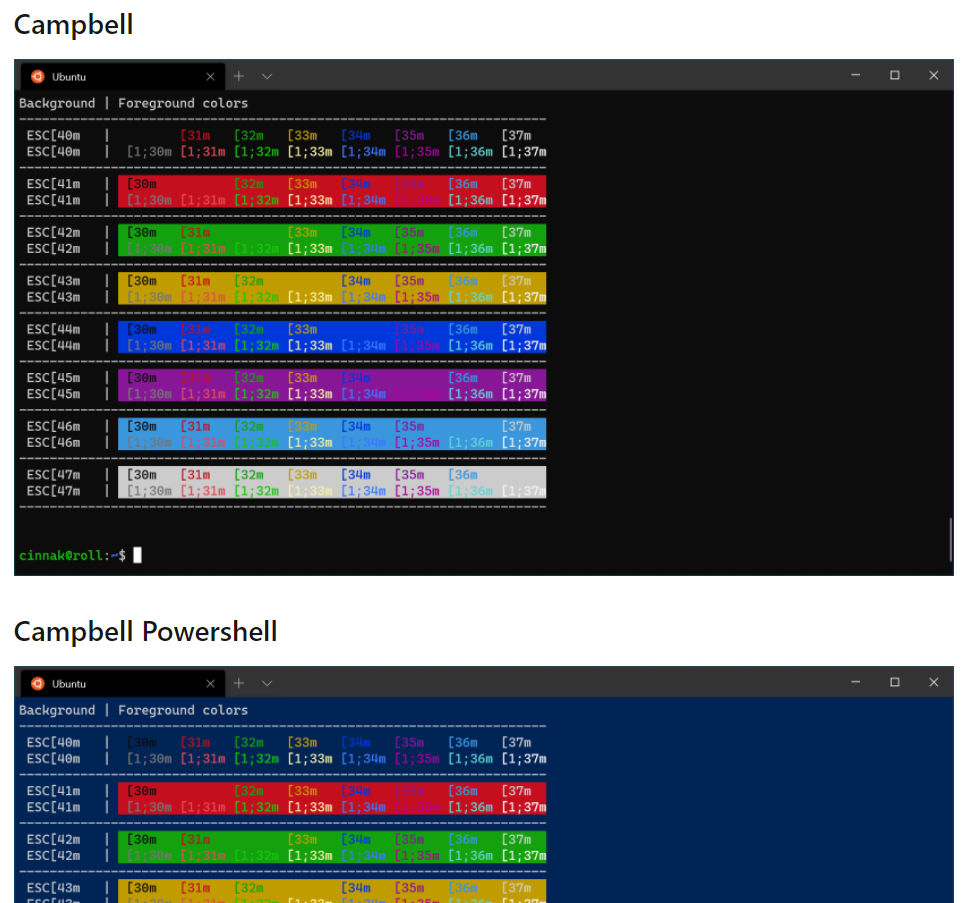Select the Ubuntu tab in the Campbell terminal
This screenshot has height=903, width=971.
[x=123, y=77]
